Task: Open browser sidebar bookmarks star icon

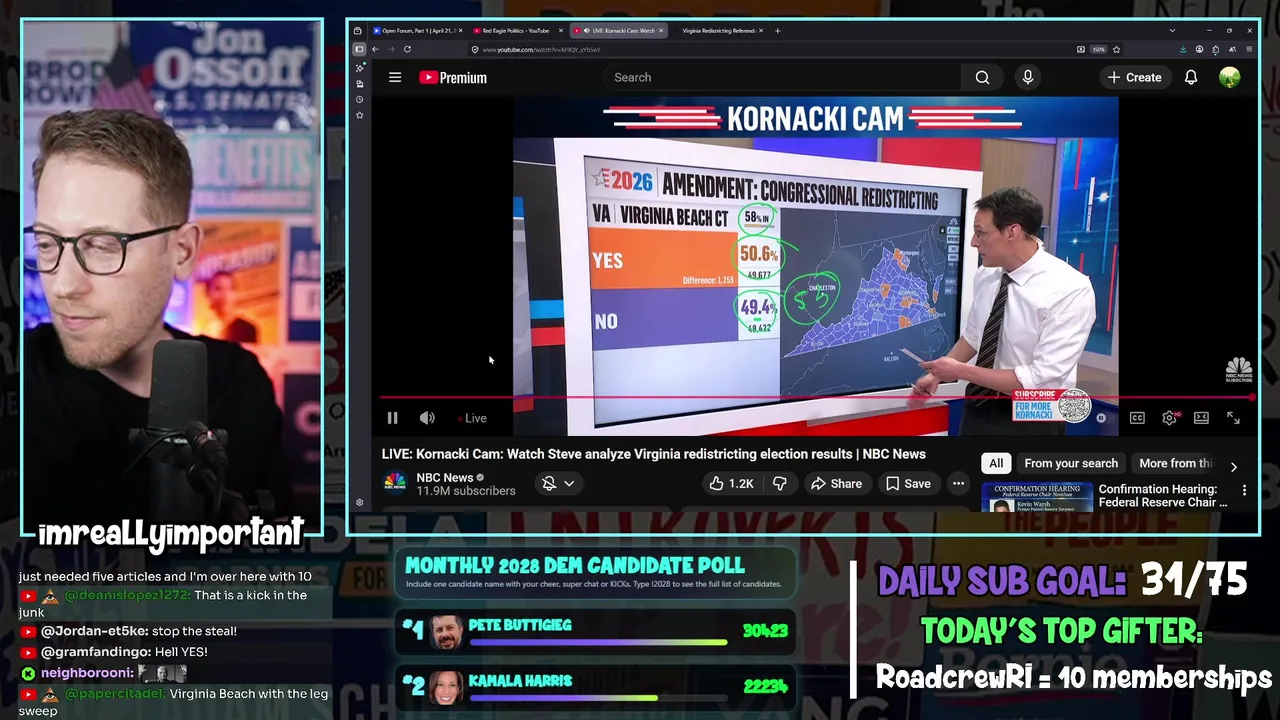Action: tap(360, 115)
